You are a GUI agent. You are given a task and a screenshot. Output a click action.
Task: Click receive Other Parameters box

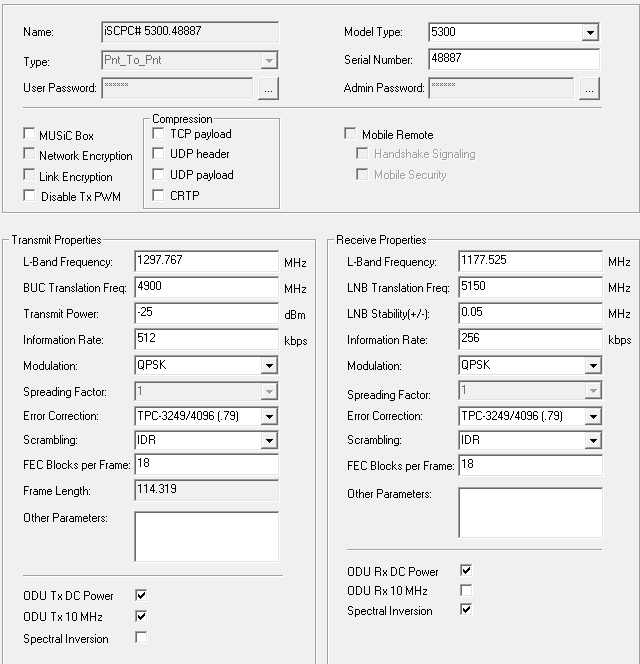[x=530, y=512]
